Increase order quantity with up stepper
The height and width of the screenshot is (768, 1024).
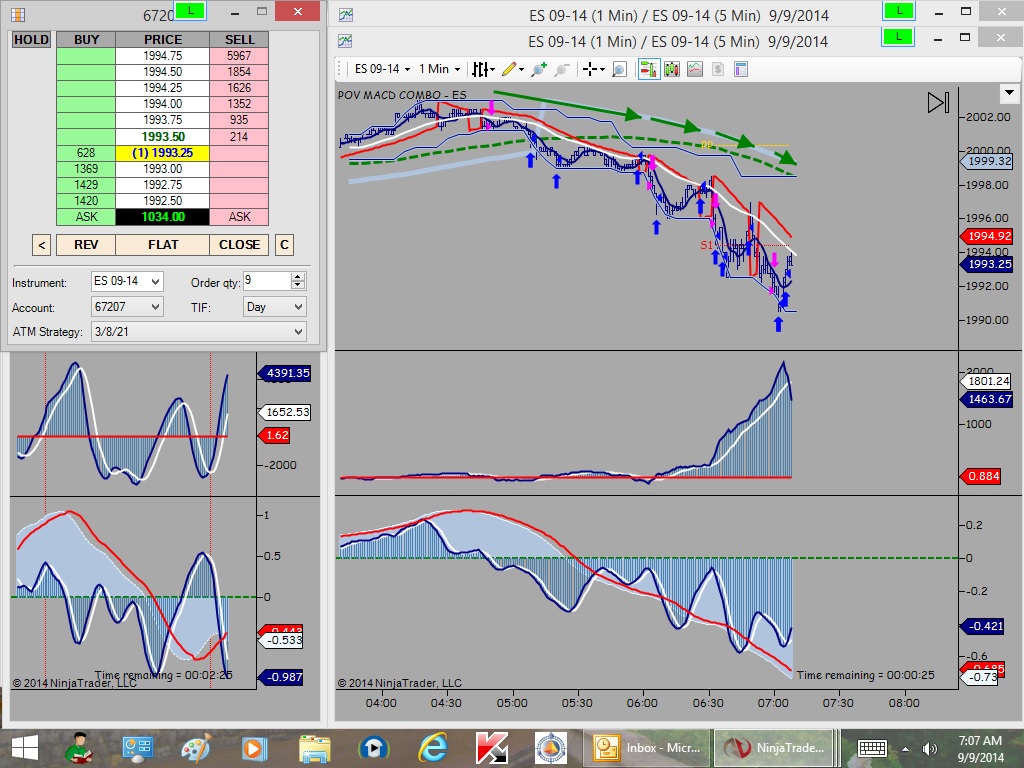click(298, 277)
